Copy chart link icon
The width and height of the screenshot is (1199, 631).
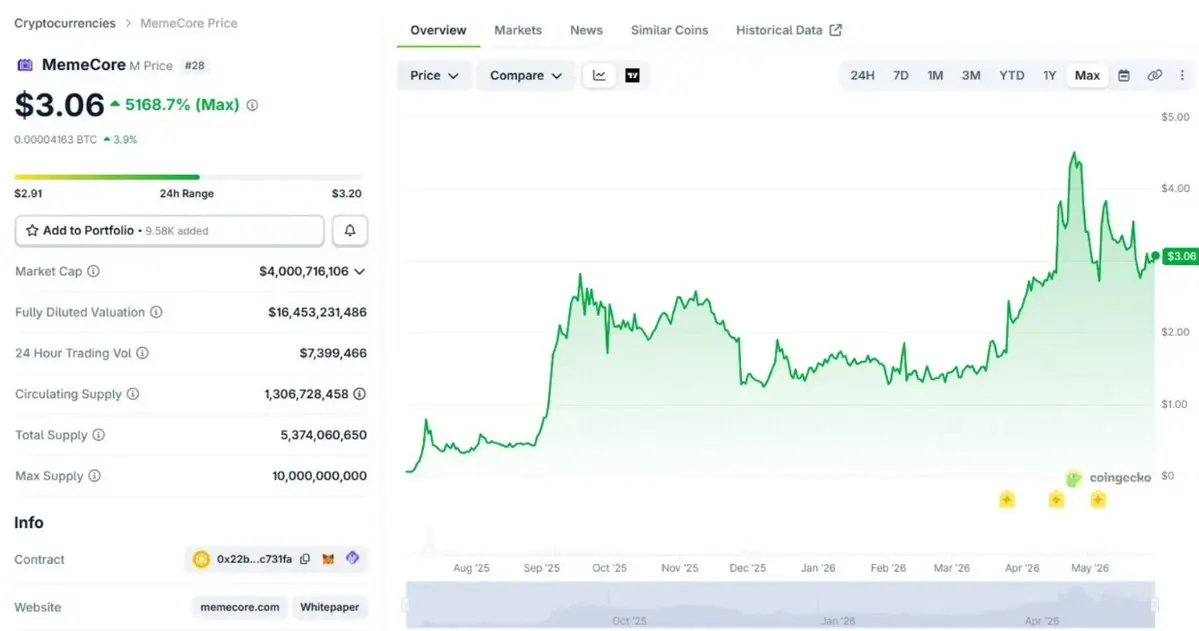tap(1155, 75)
